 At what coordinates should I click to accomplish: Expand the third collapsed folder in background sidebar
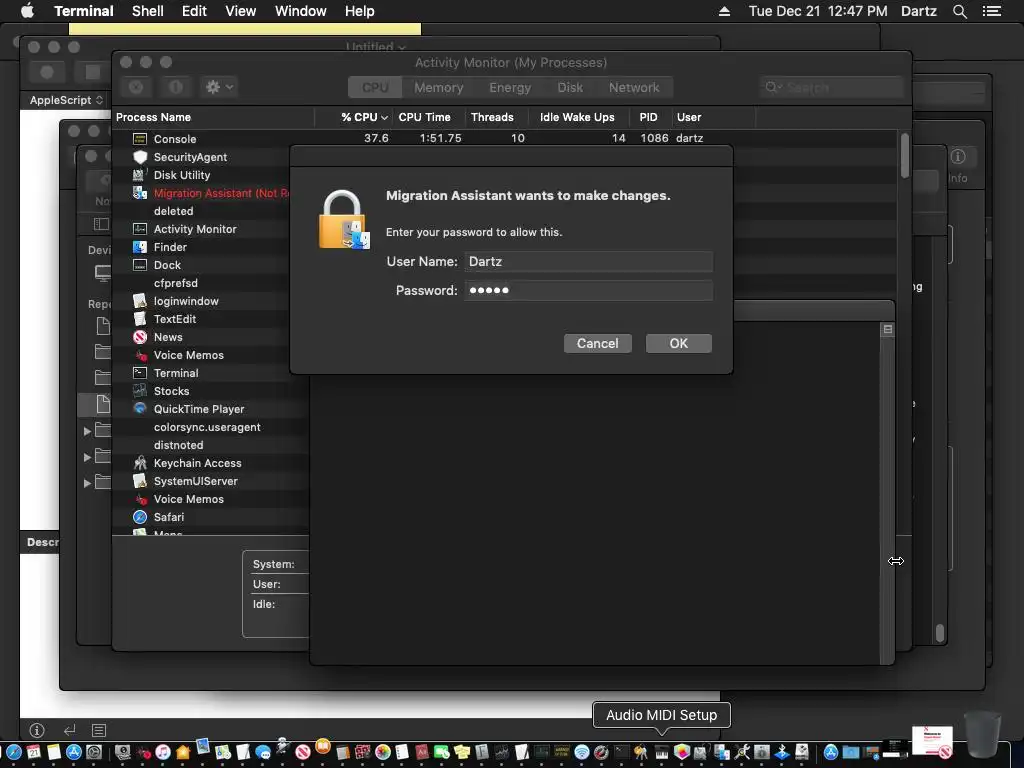tap(88, 483)
